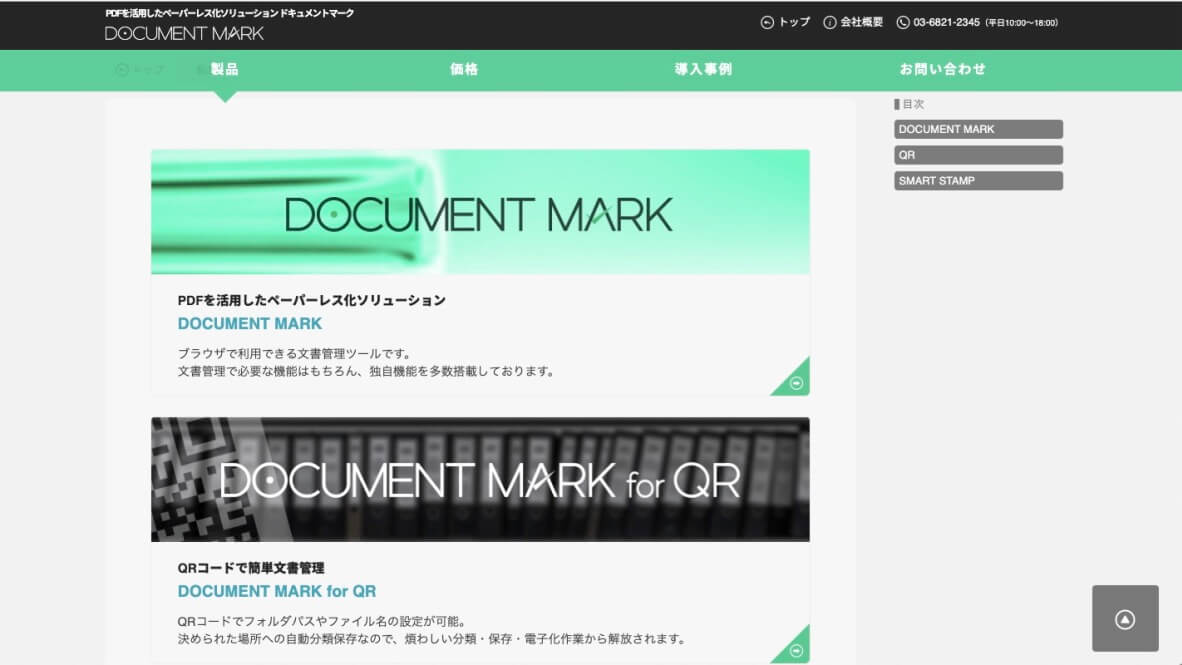Click the DOCUMENT MARK for QR banner image
Image resolution: width=1182 pixels, height=665 pixels.
[480, 479]
